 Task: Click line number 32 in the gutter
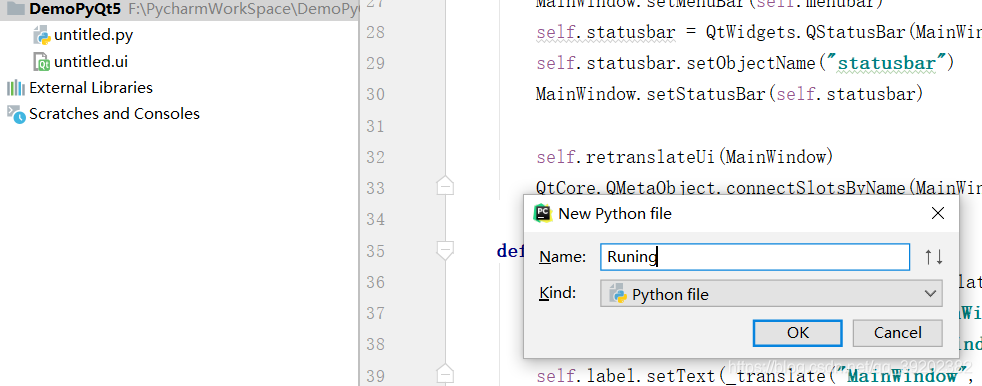[375, 157]
